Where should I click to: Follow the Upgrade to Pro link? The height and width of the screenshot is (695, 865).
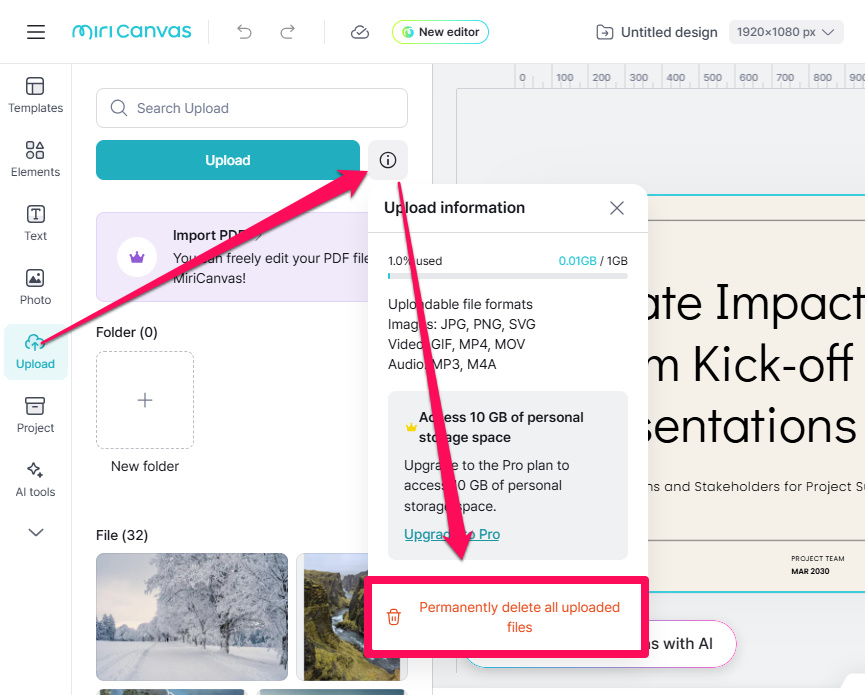pyautogui.click(x=452, y=534)
